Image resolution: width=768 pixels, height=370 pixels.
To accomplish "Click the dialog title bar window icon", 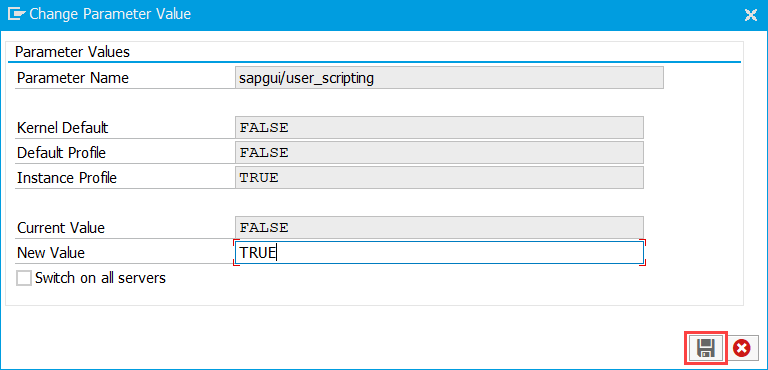I will [16, 14].
